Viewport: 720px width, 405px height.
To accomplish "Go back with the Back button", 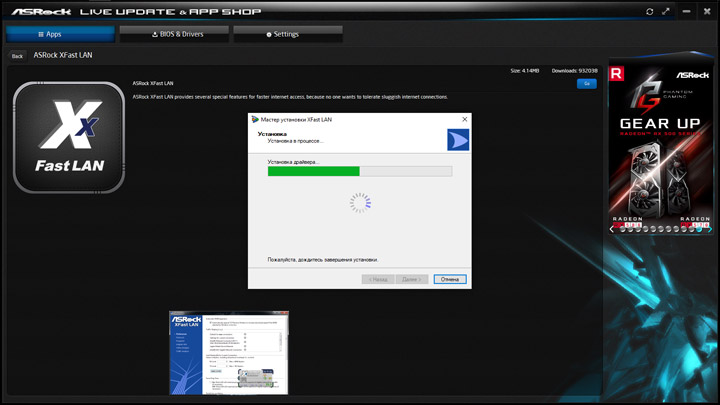I will pyautogui.click(x=17, y=56).
